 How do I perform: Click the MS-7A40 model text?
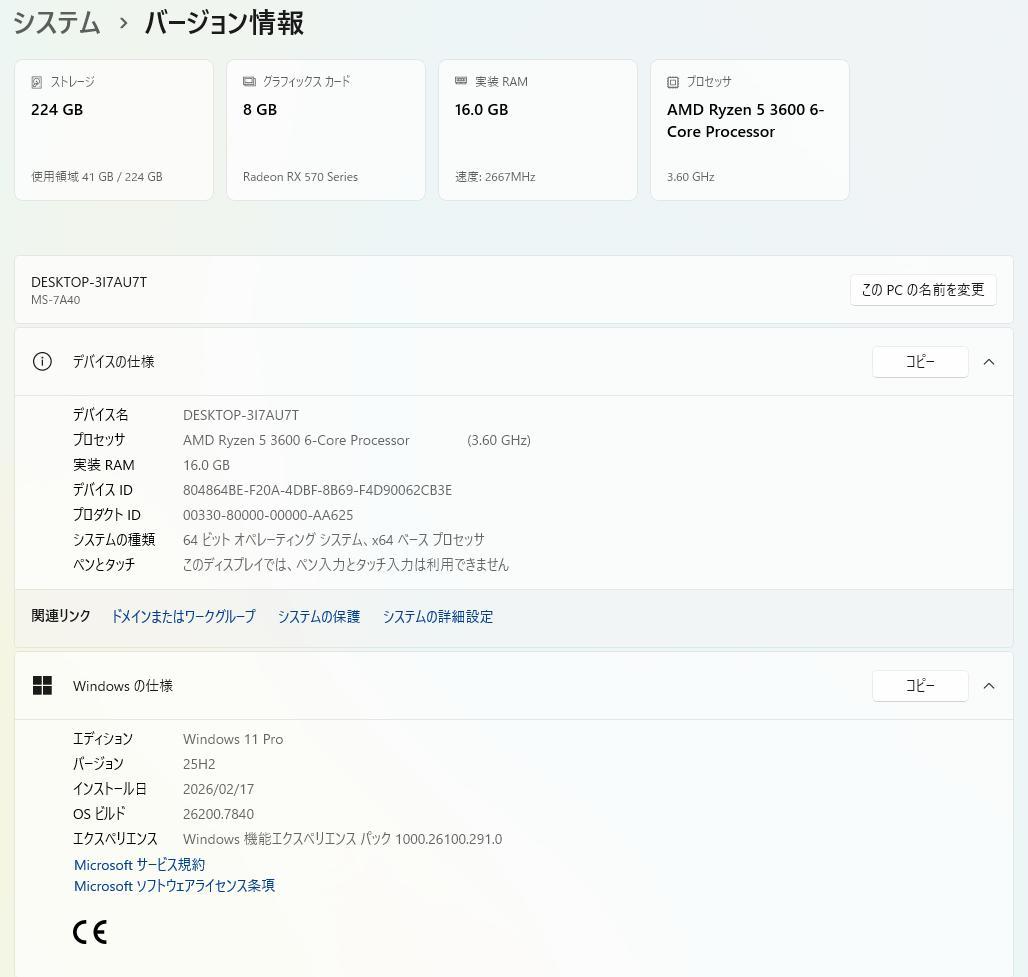[x=55, y=300]
